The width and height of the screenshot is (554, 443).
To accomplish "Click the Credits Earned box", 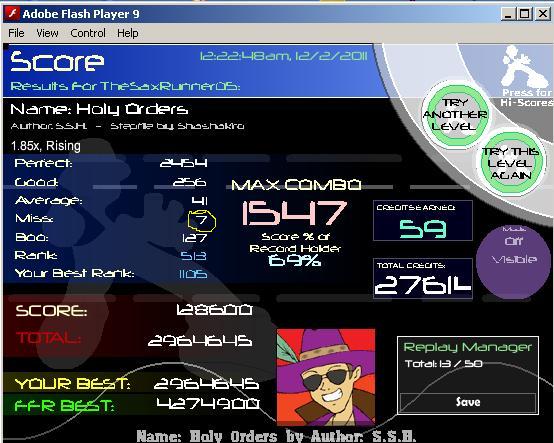I will pyautogui.click(x=423, y=221).
